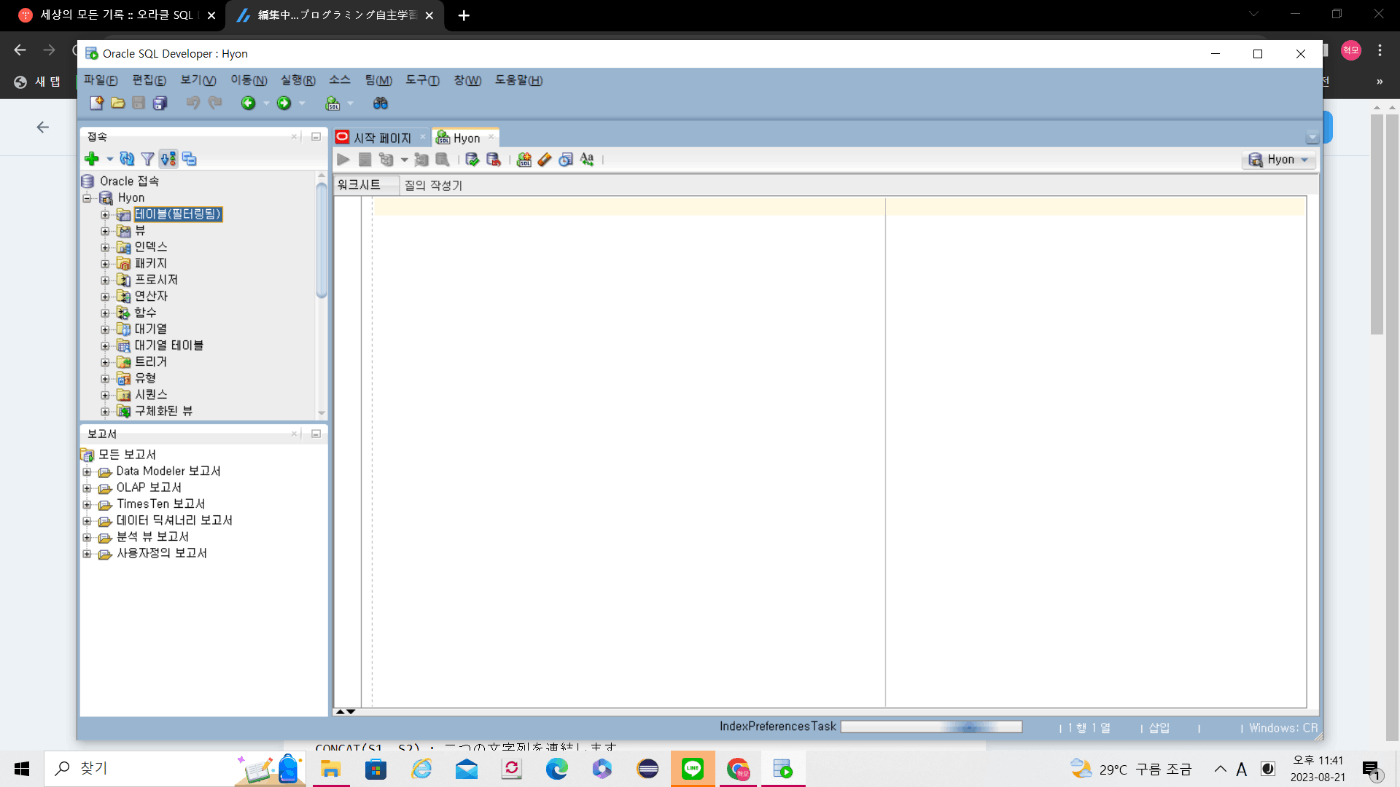The image size is (1400, 787).
Task: Click the Windows Start button
Action: [x=22, y=769]
